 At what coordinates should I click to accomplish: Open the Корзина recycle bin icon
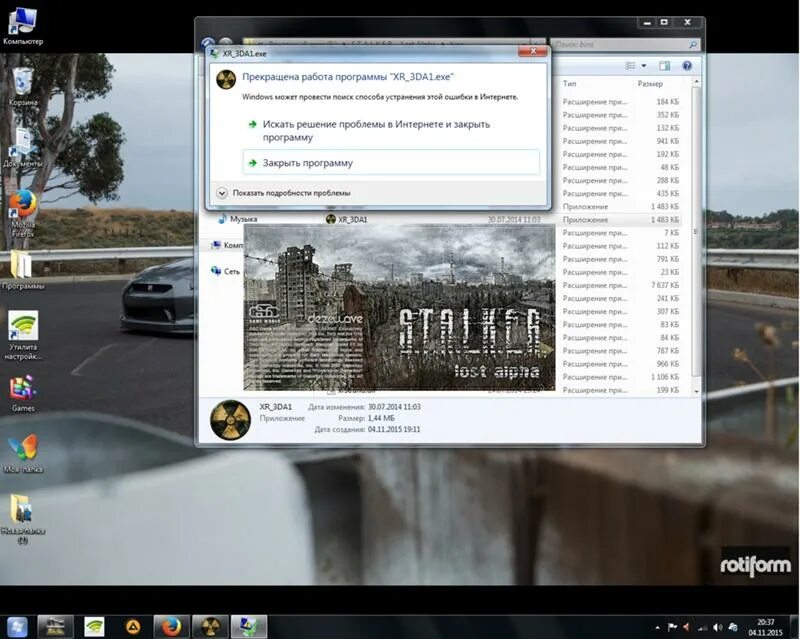tap(22, 87)
